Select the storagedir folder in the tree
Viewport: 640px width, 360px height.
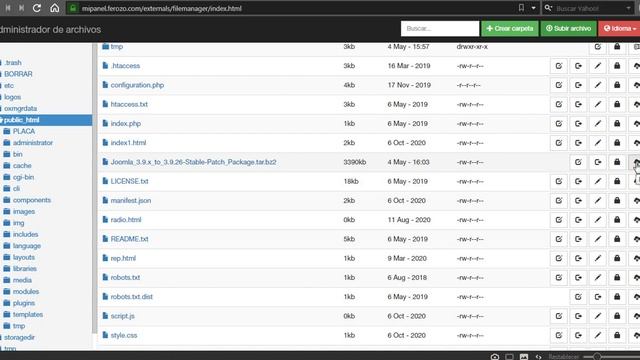[x=19, y=337]
